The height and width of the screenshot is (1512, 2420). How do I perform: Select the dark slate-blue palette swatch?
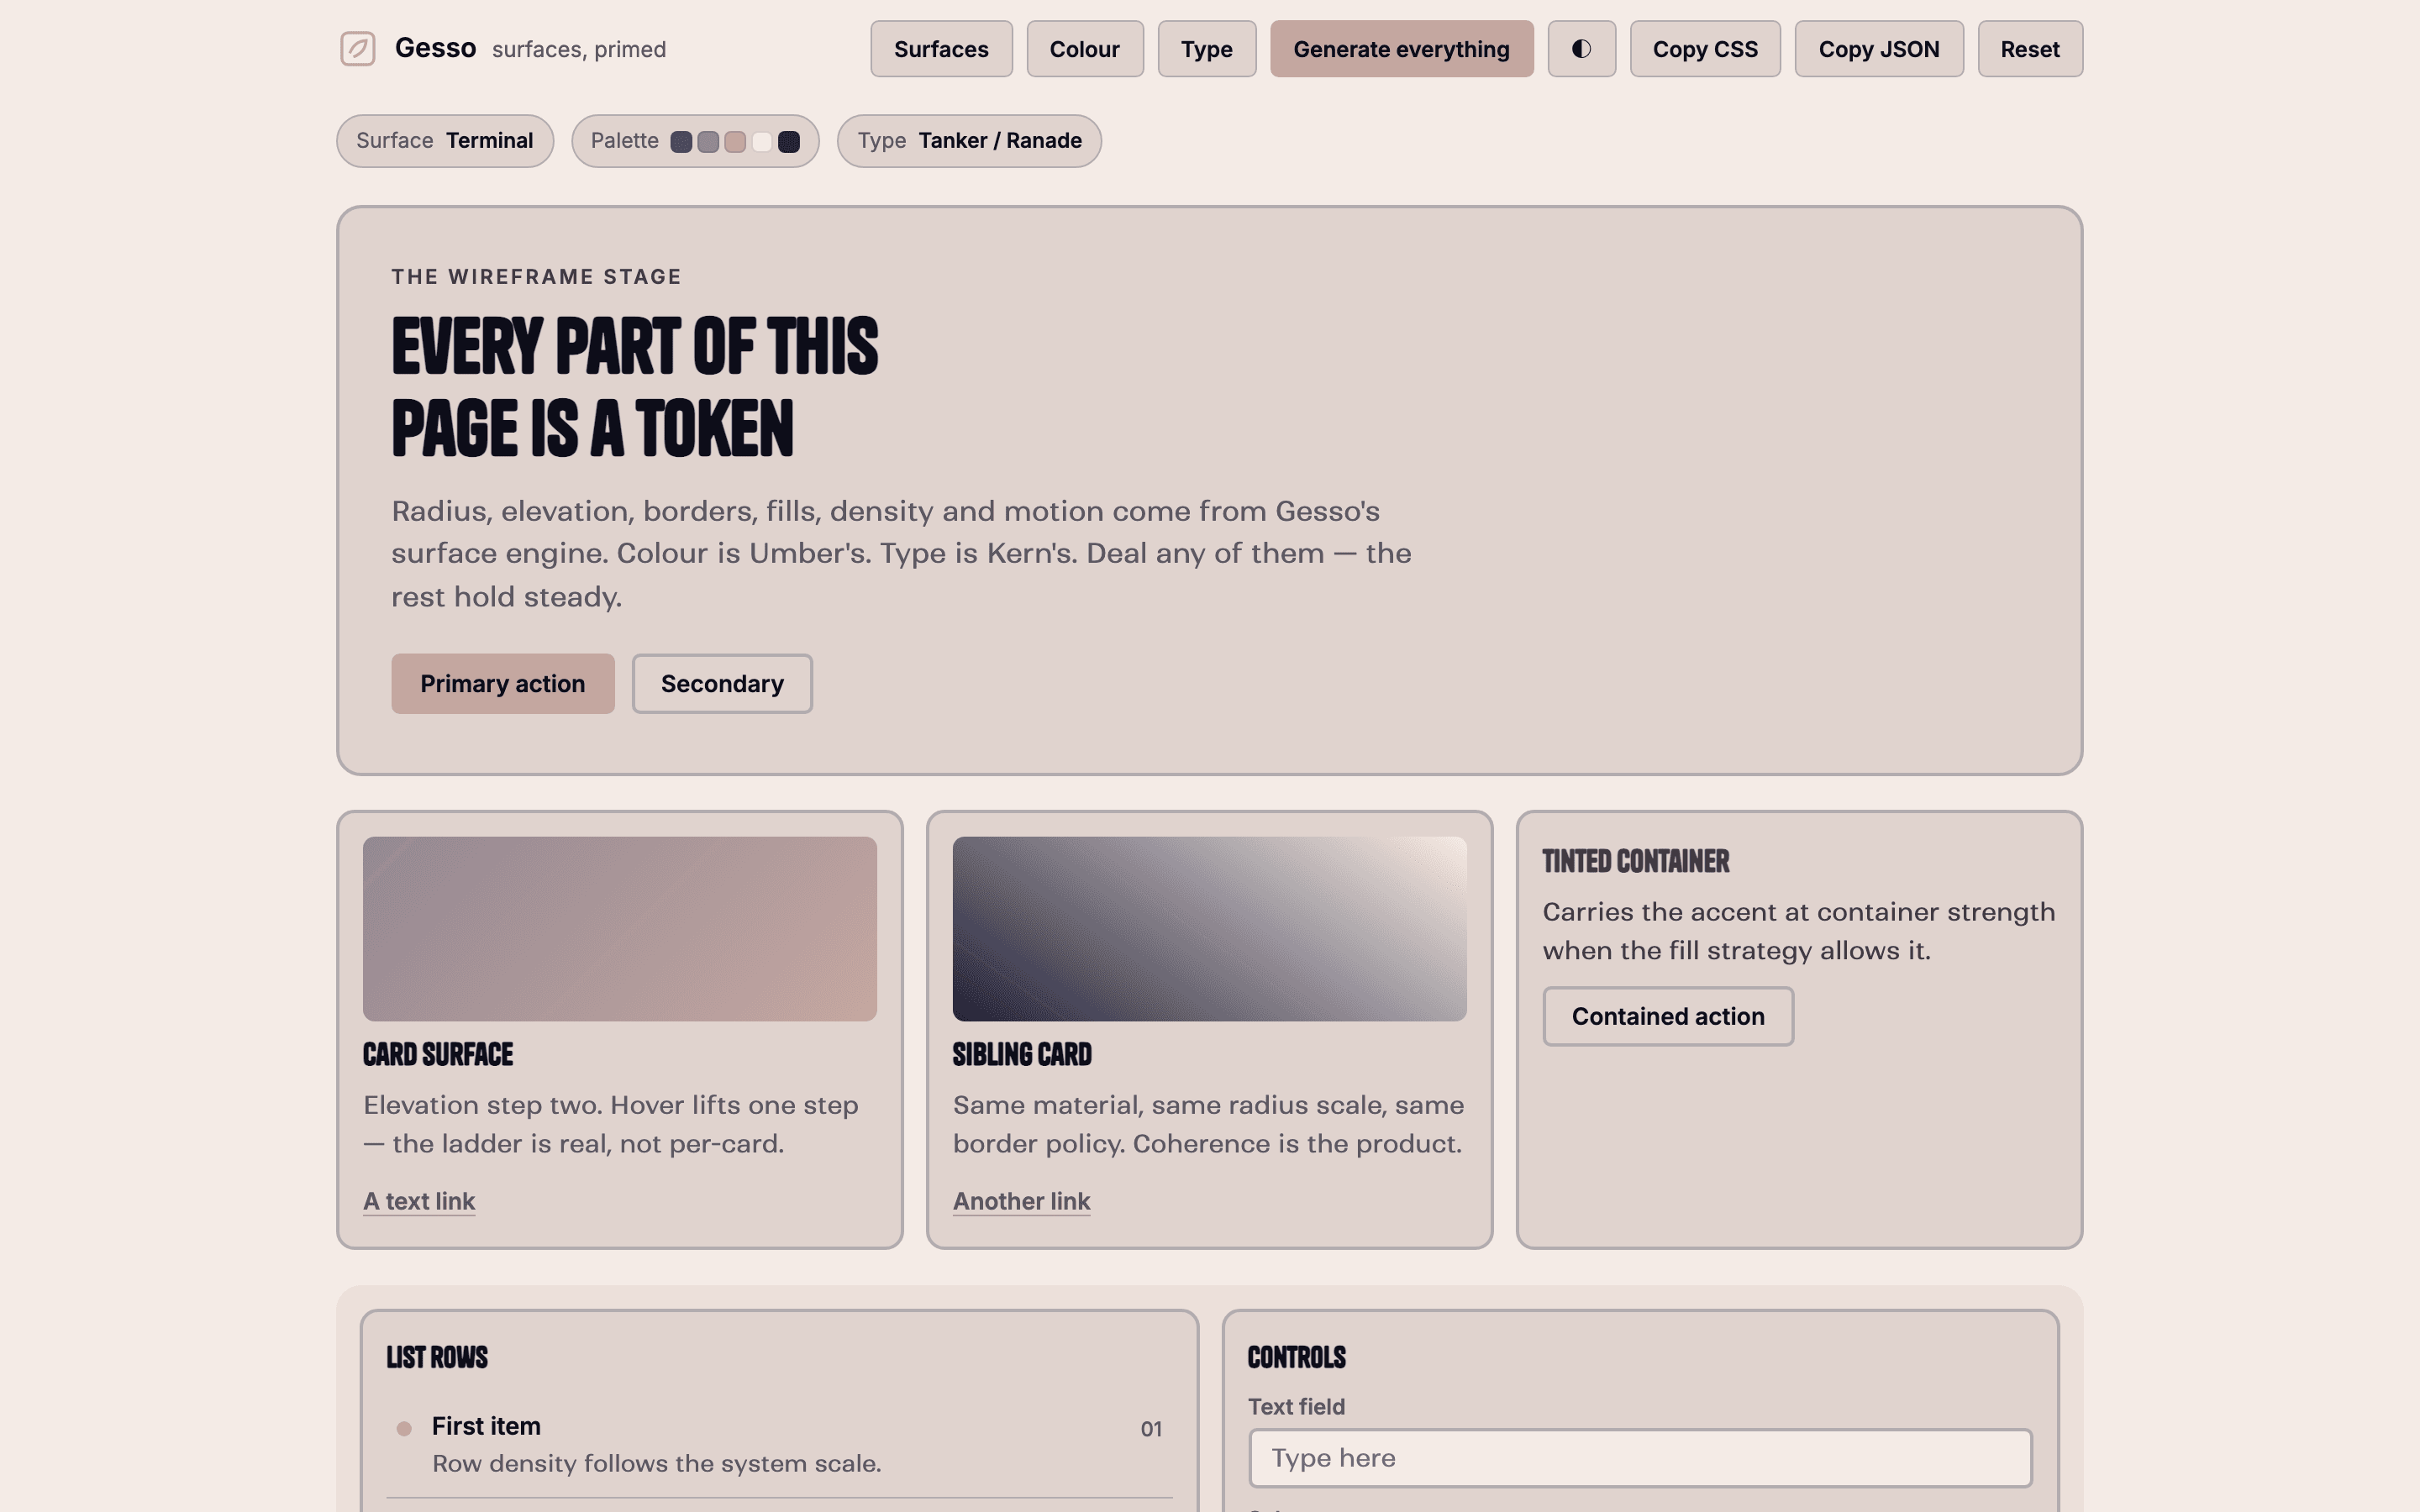(681, 142)
